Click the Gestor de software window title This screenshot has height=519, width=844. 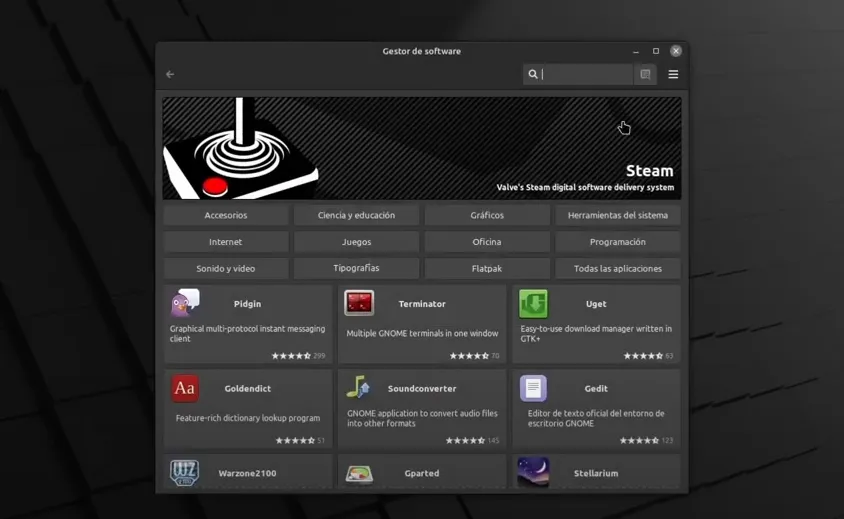point(421,51)
